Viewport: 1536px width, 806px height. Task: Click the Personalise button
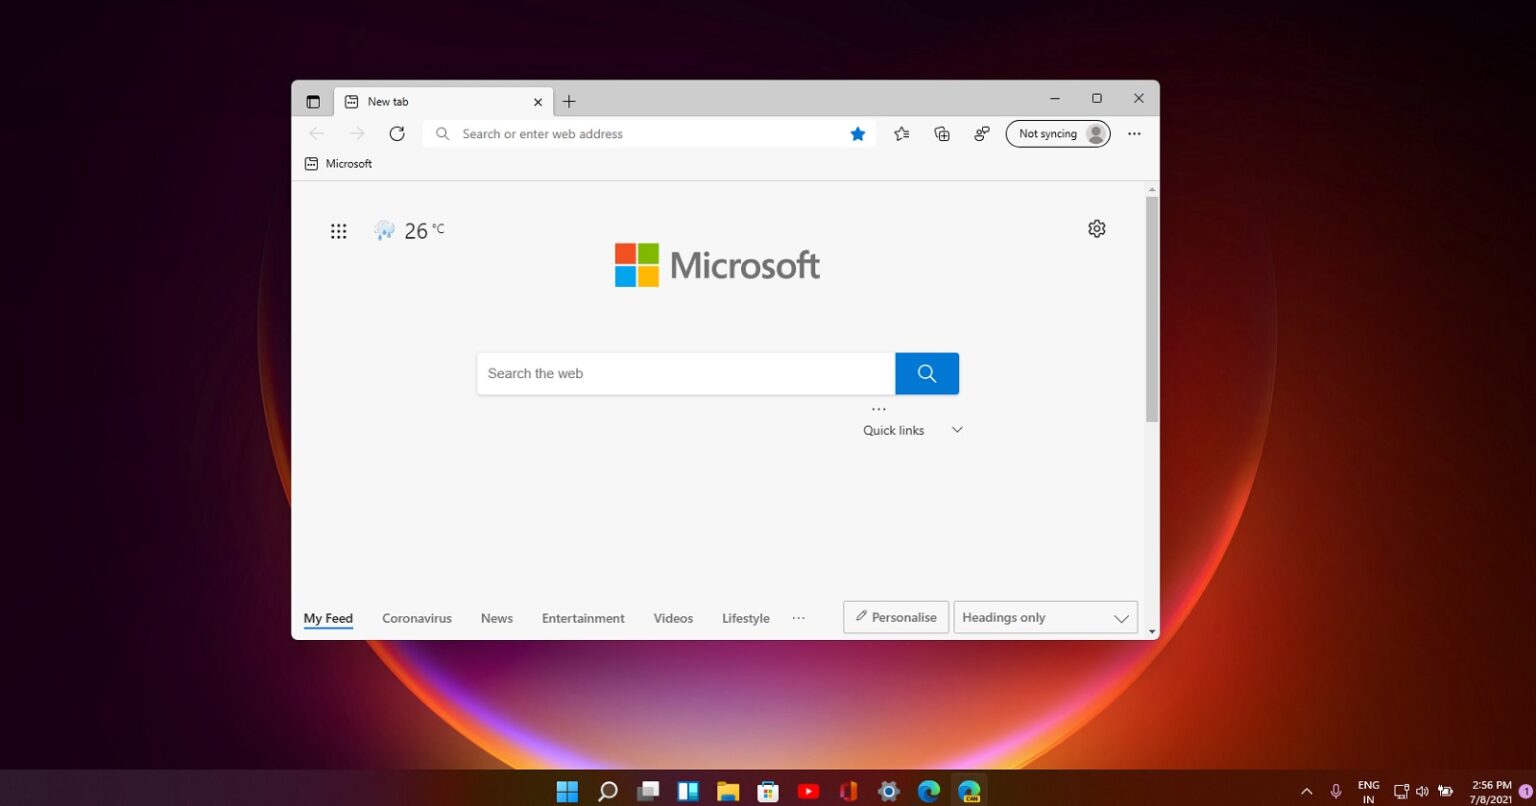[895, 617]
